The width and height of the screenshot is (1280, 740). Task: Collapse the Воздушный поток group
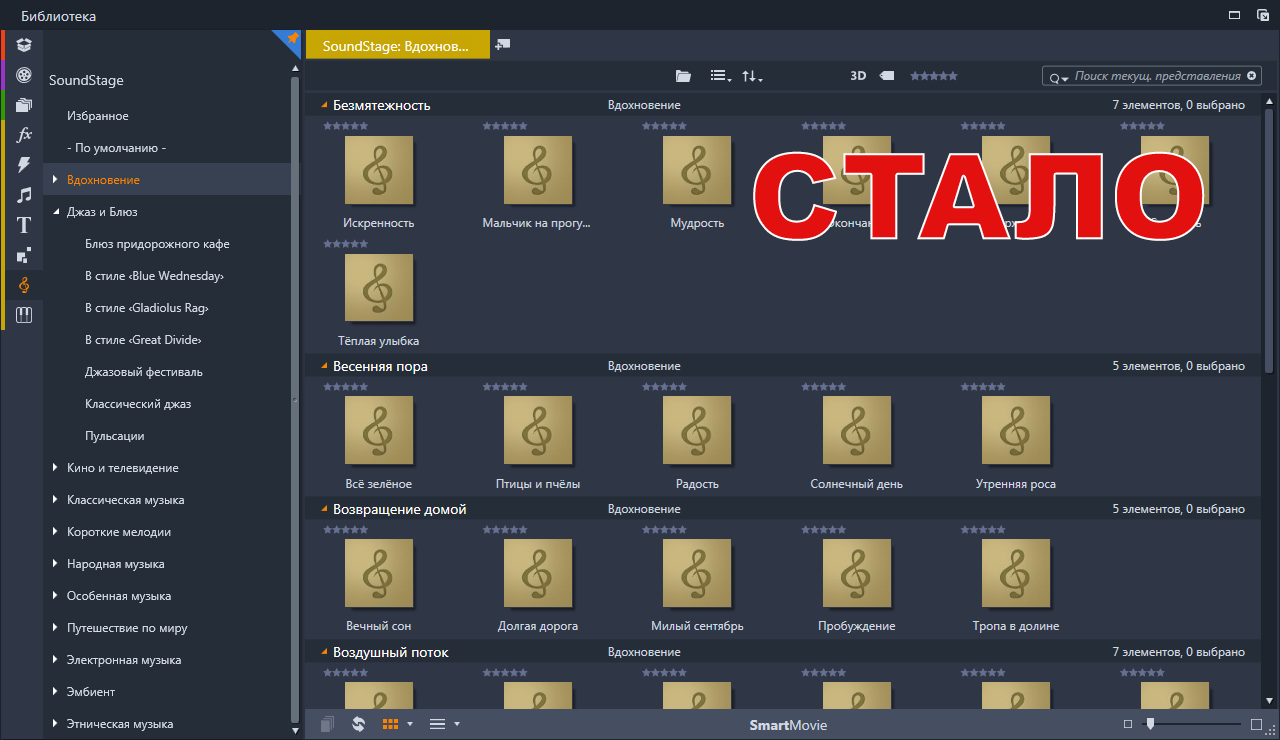[324, 652]
